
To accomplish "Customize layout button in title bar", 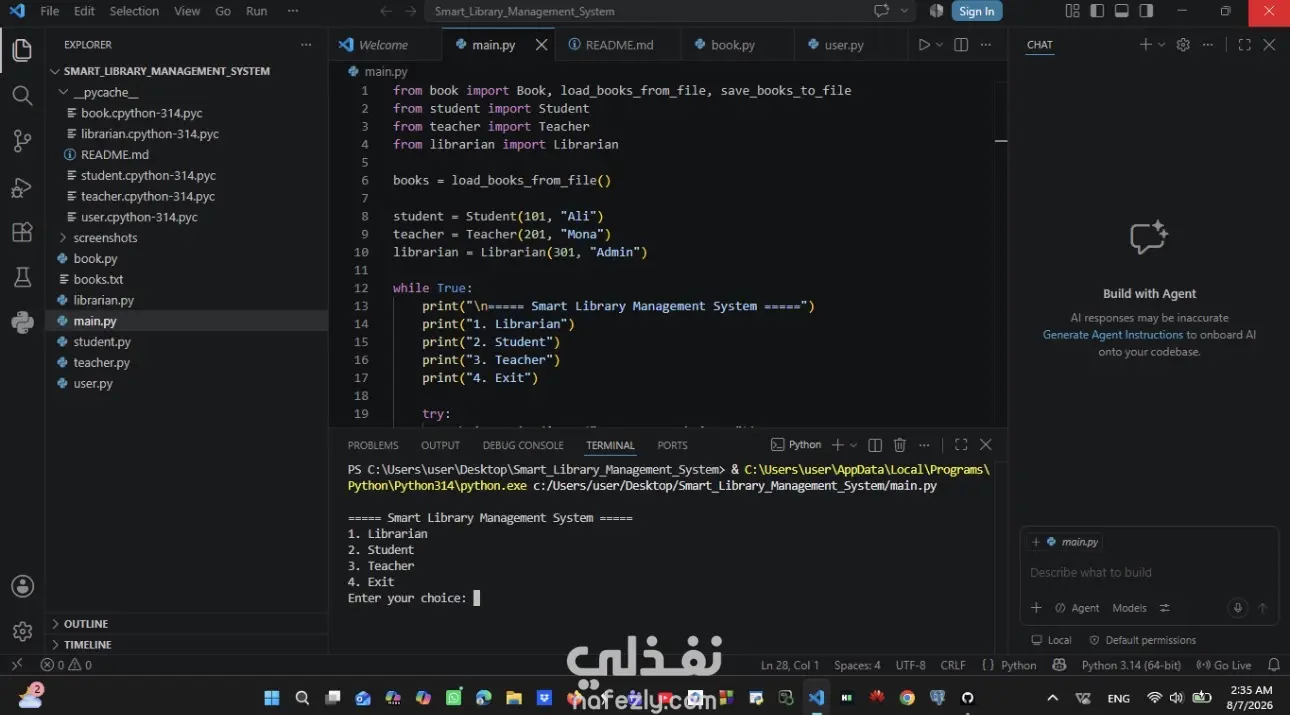I will click(x=1073, y=11).
